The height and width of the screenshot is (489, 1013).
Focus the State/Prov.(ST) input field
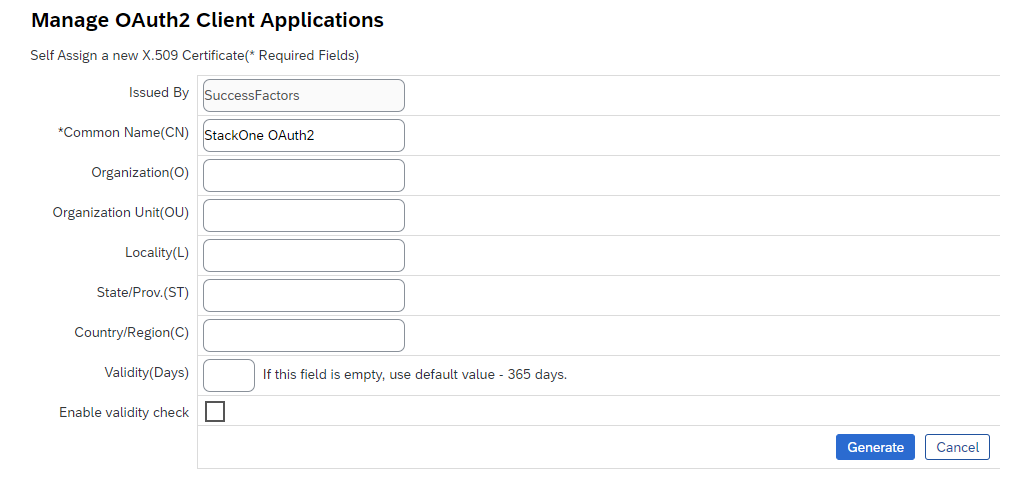pos(304,295)
